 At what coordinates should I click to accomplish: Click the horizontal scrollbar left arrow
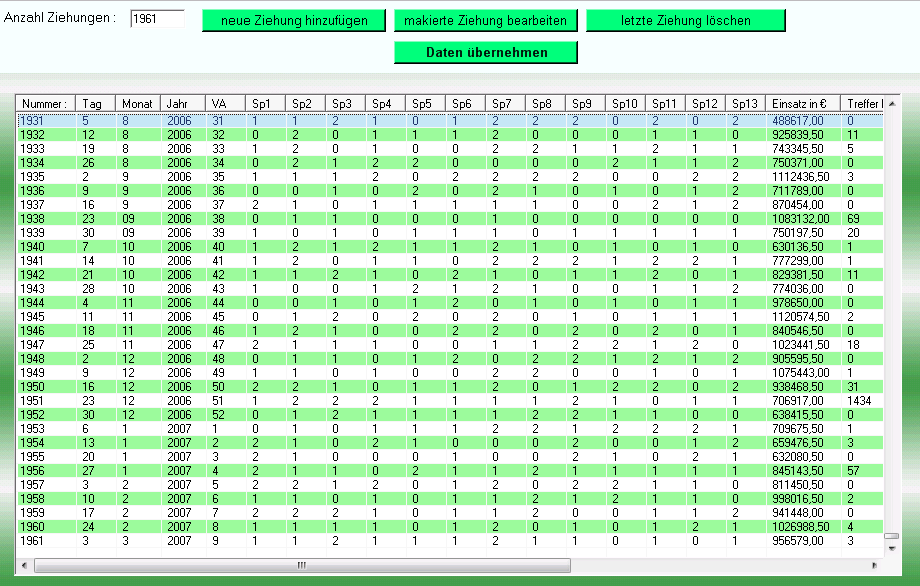point(24,565)
